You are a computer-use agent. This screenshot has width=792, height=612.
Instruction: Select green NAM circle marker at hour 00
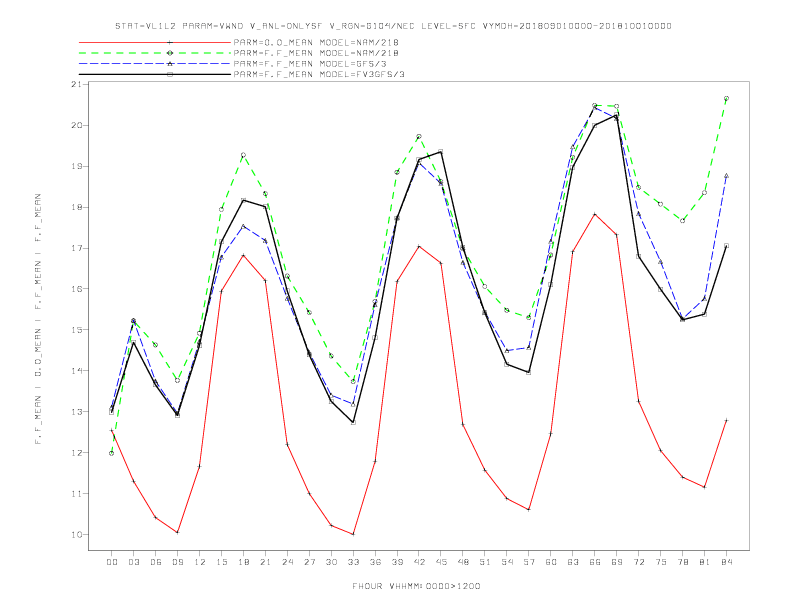click(112, 453)
